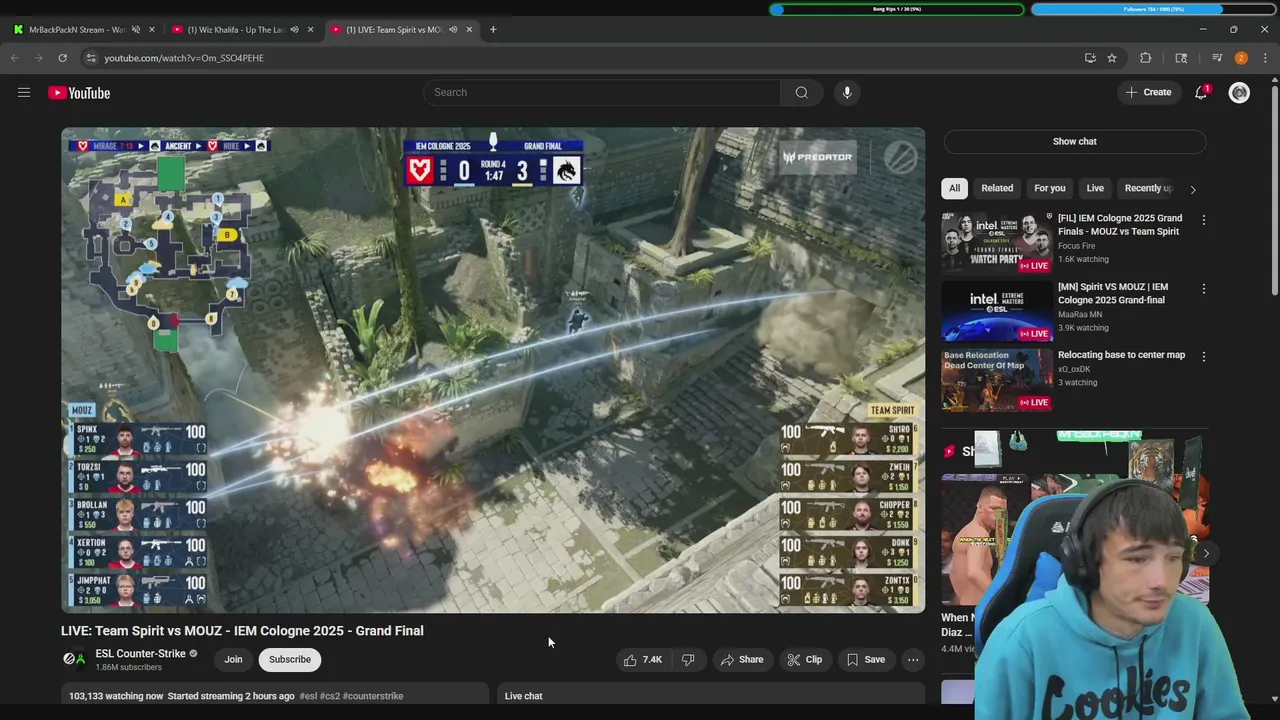The width and height of the screenshot is (1280, 720).
Task: Mute the Wiz Khalifa tab audio
Action: pos(294,30)
